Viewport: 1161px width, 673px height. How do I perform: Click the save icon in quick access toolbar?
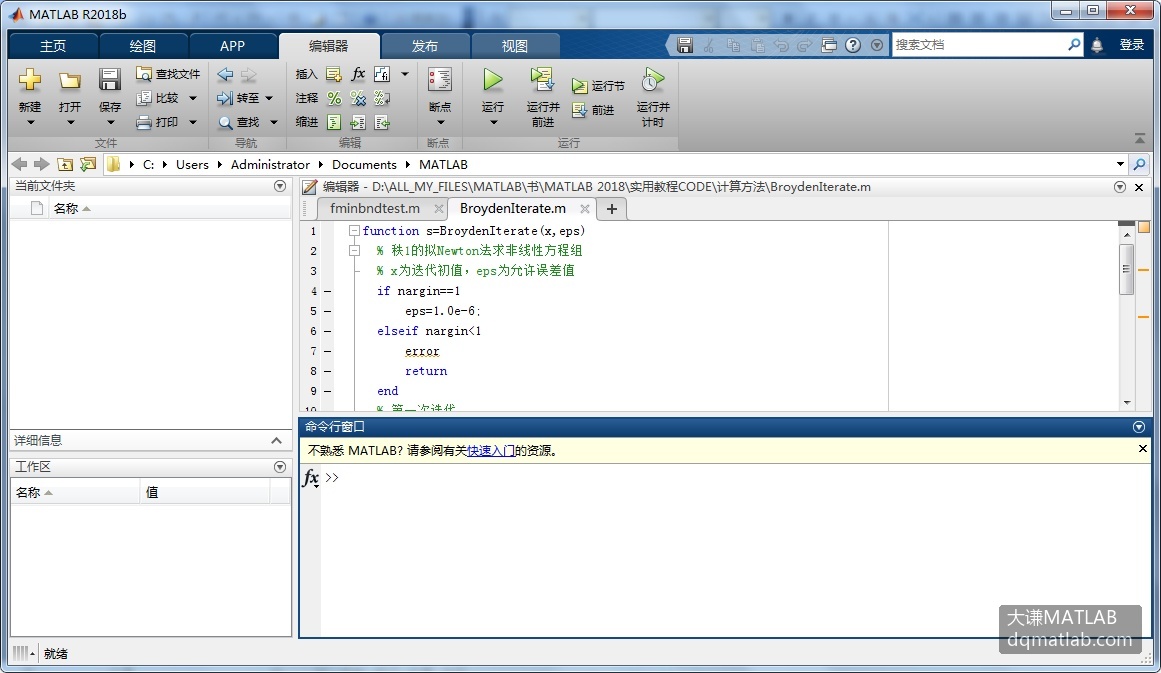click(685, 45)
